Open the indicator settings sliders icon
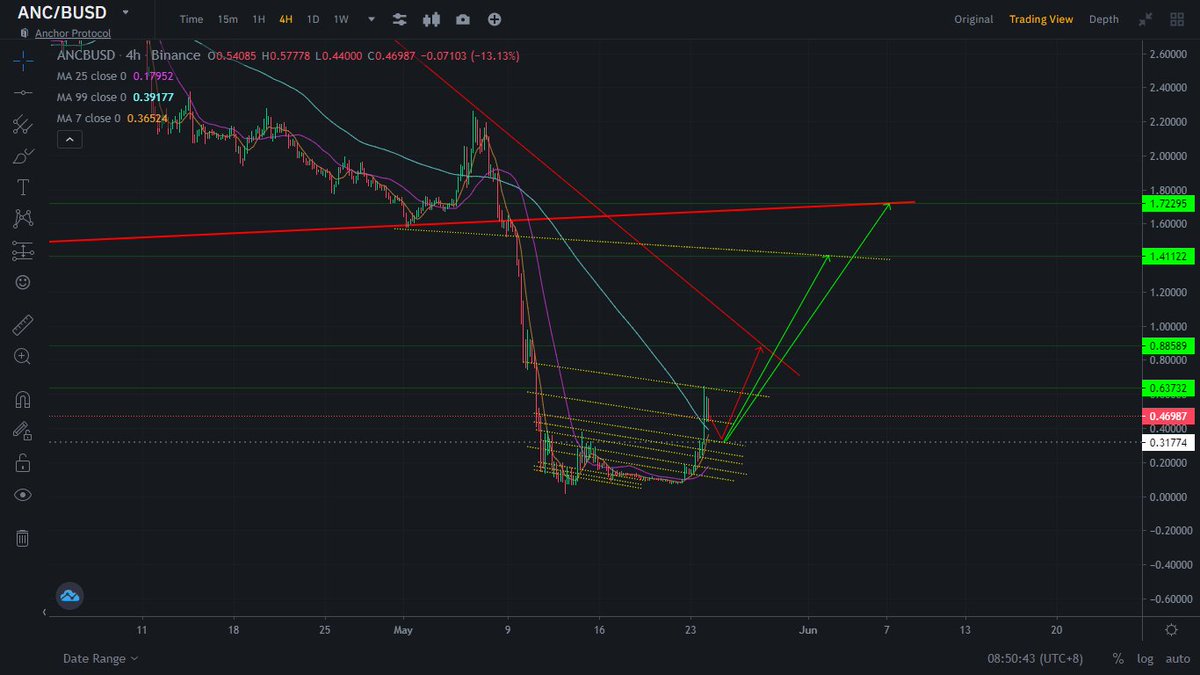The image size is (1200, 675). click(400, 19)
